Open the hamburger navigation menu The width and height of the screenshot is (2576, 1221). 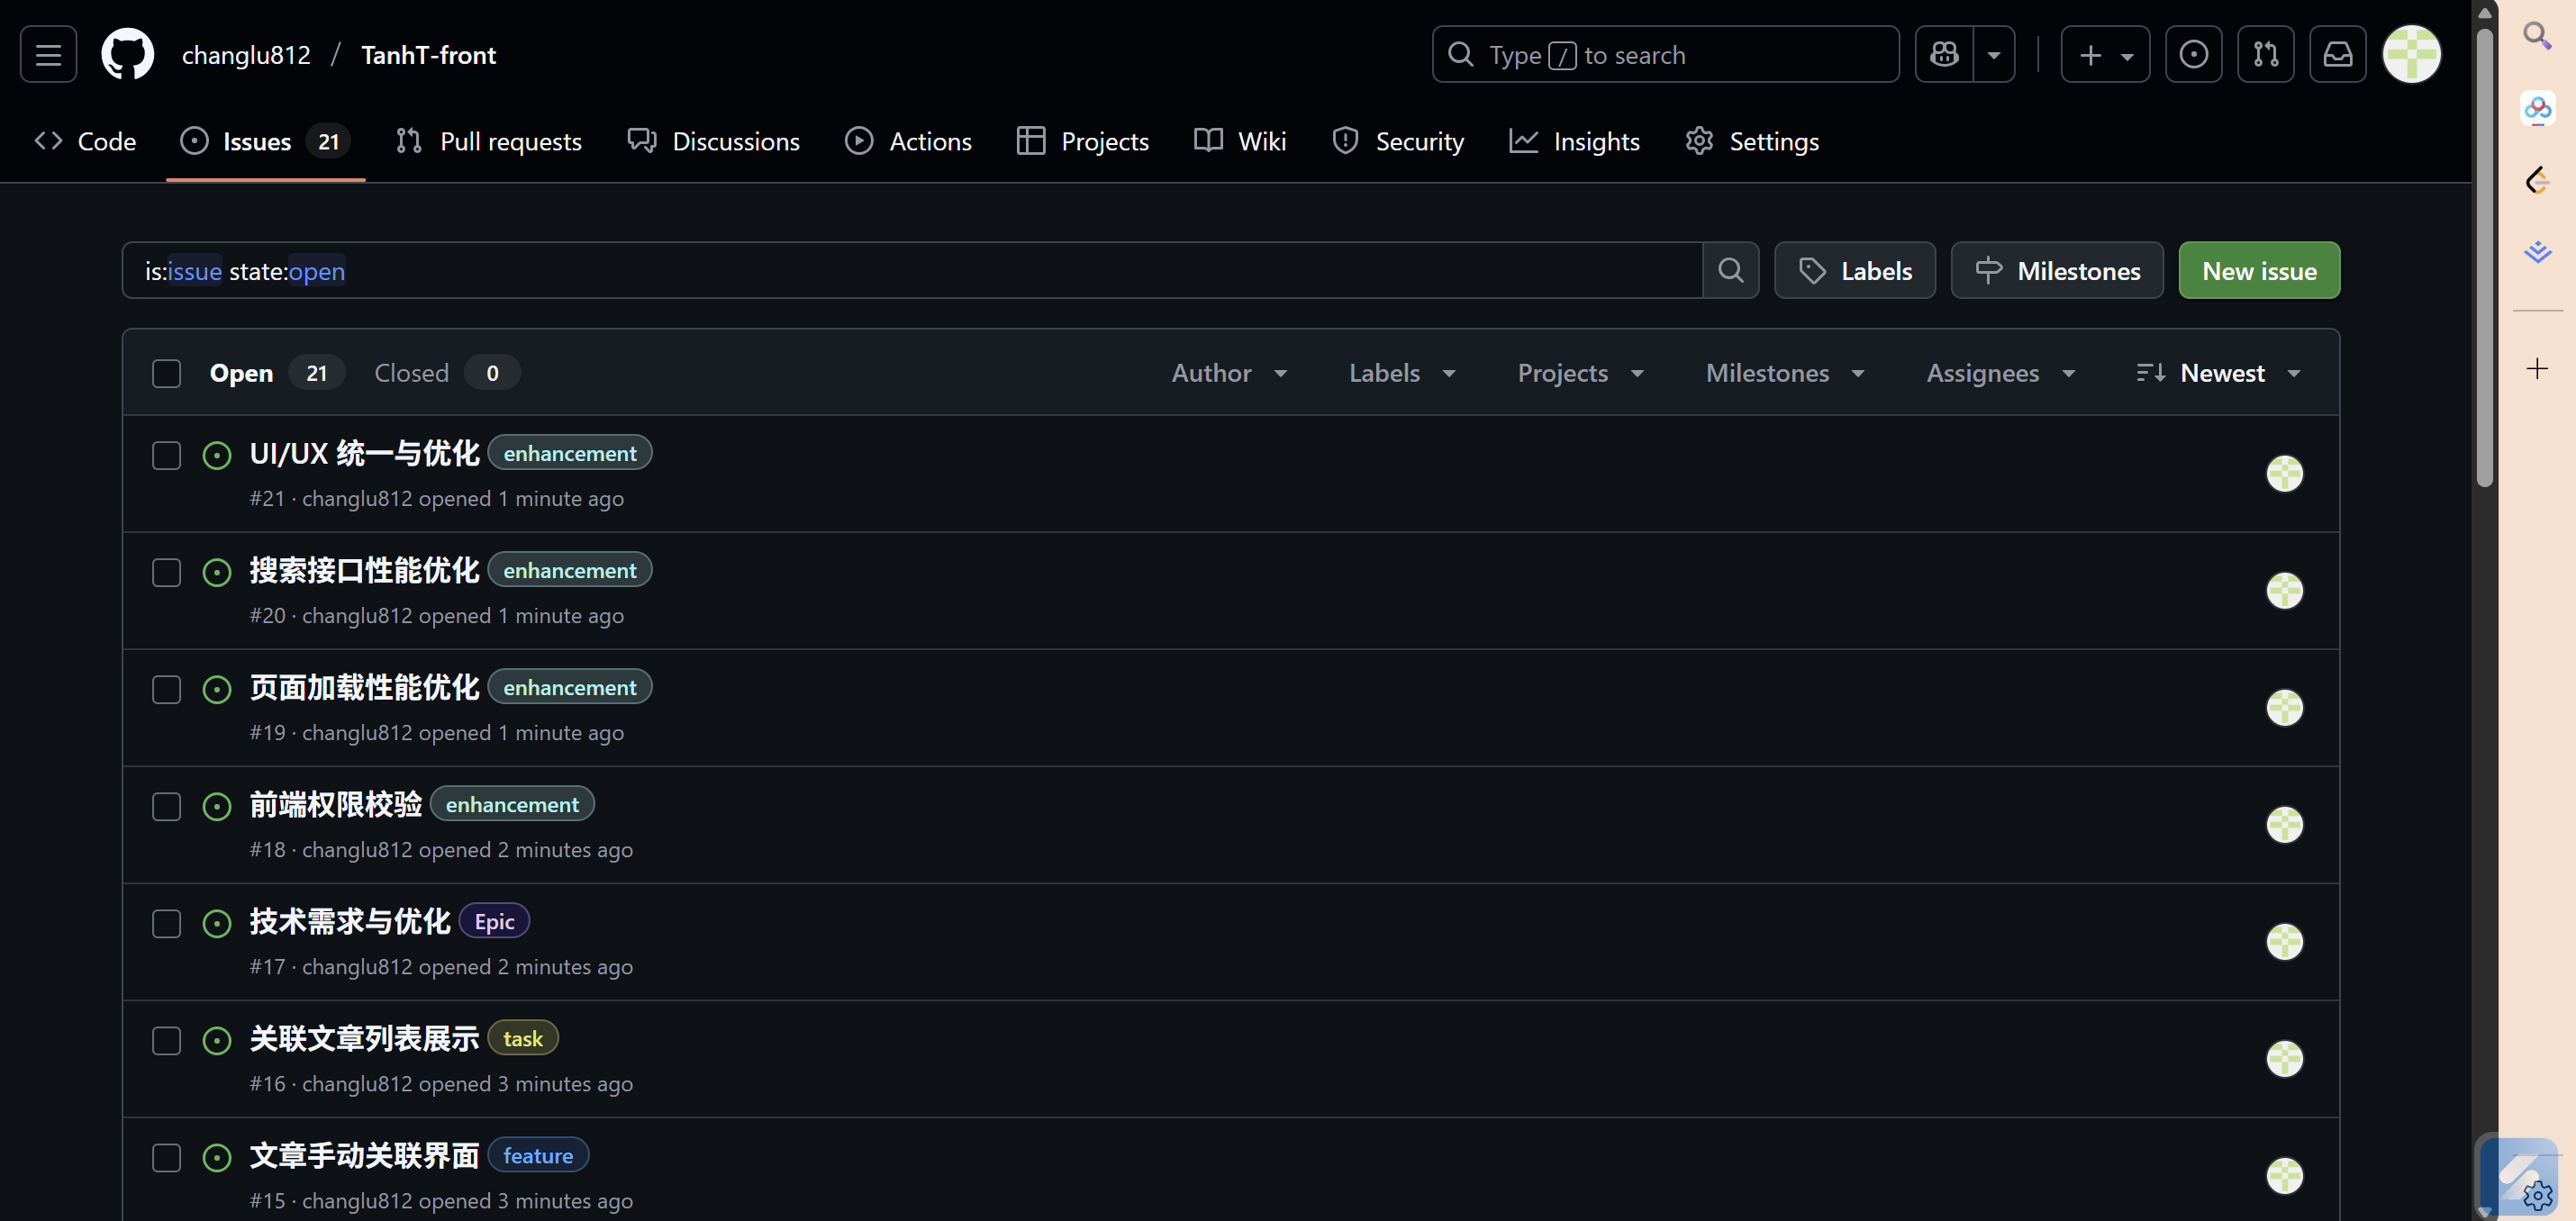[x=48, y=55]
